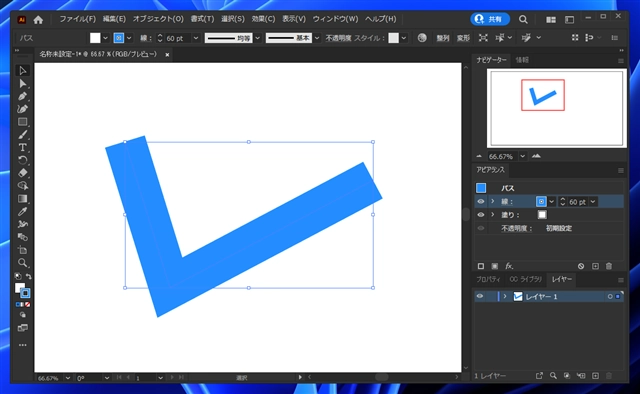Open the Edit Toolbar three-dots button
This screenshot has width=640, height=394.
click(22, 345)
